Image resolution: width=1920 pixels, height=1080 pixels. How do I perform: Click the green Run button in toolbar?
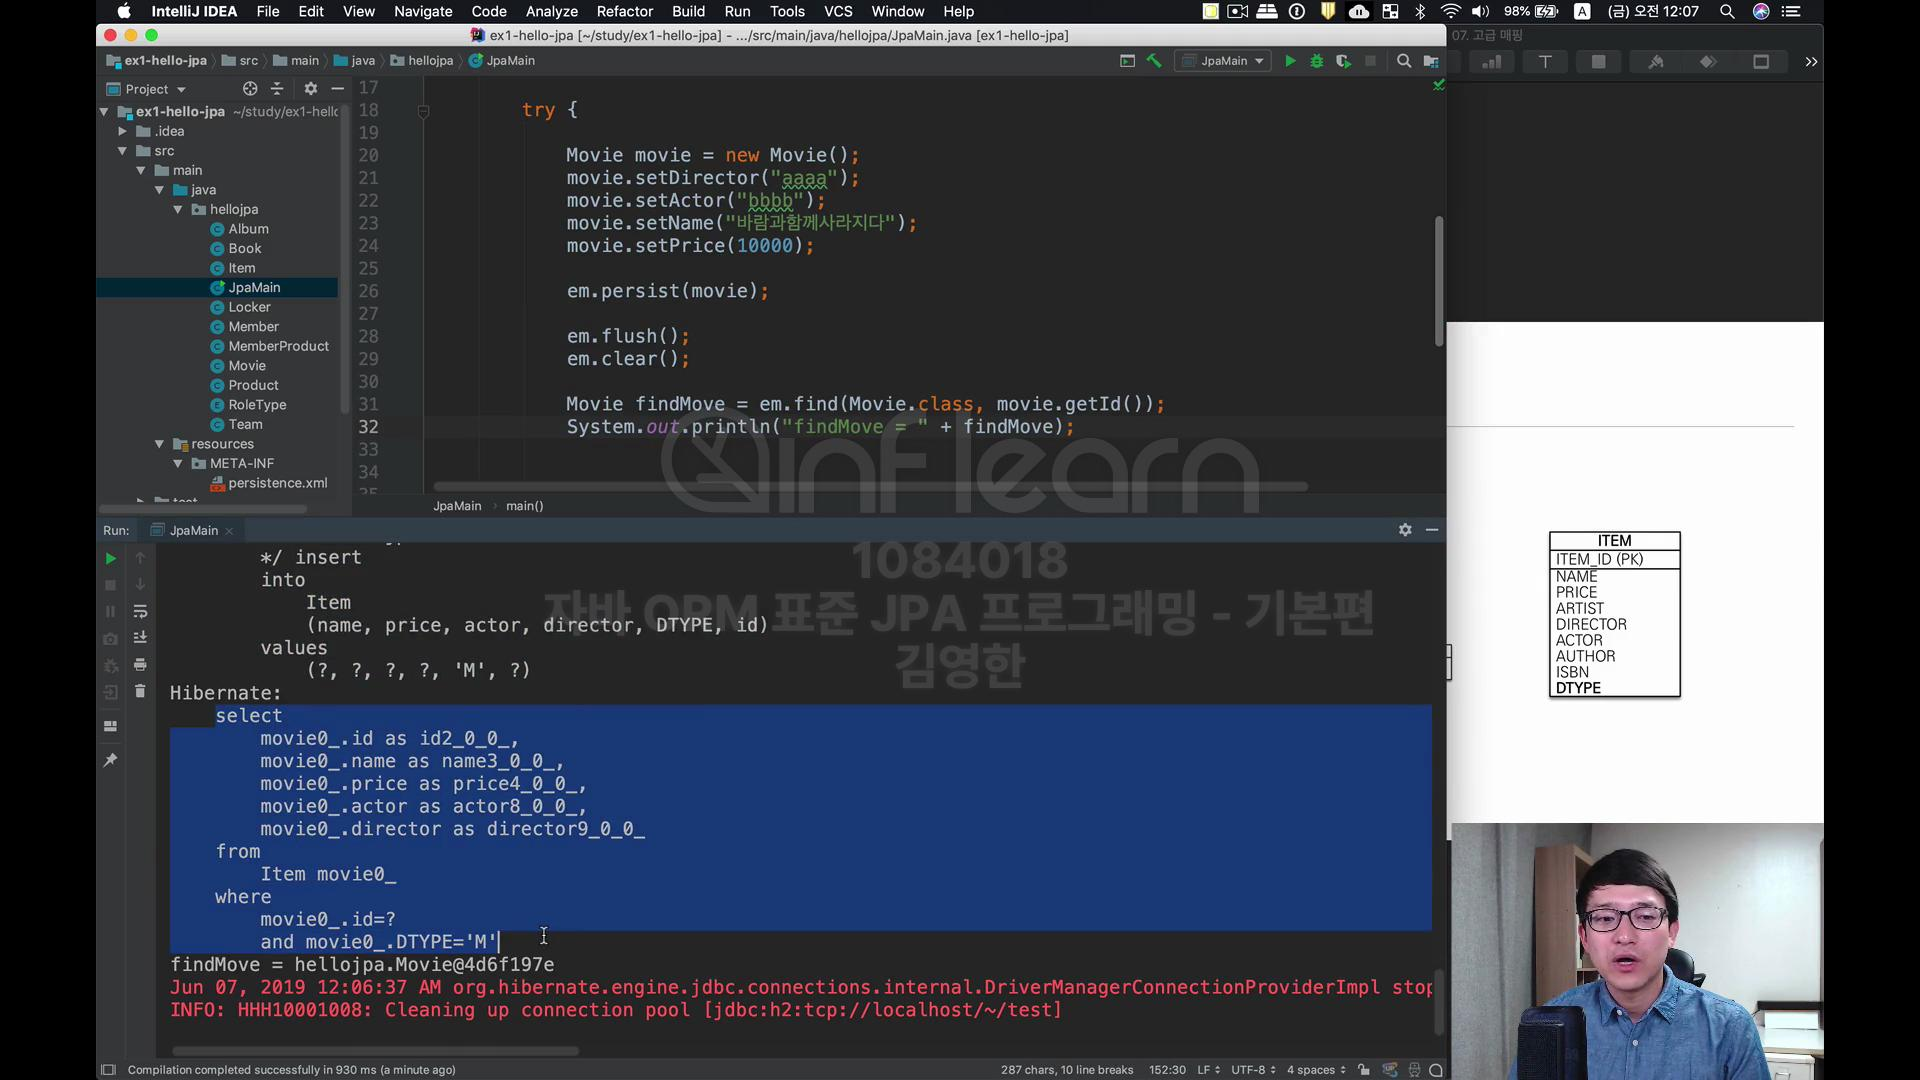click(x=1290, y=61)
